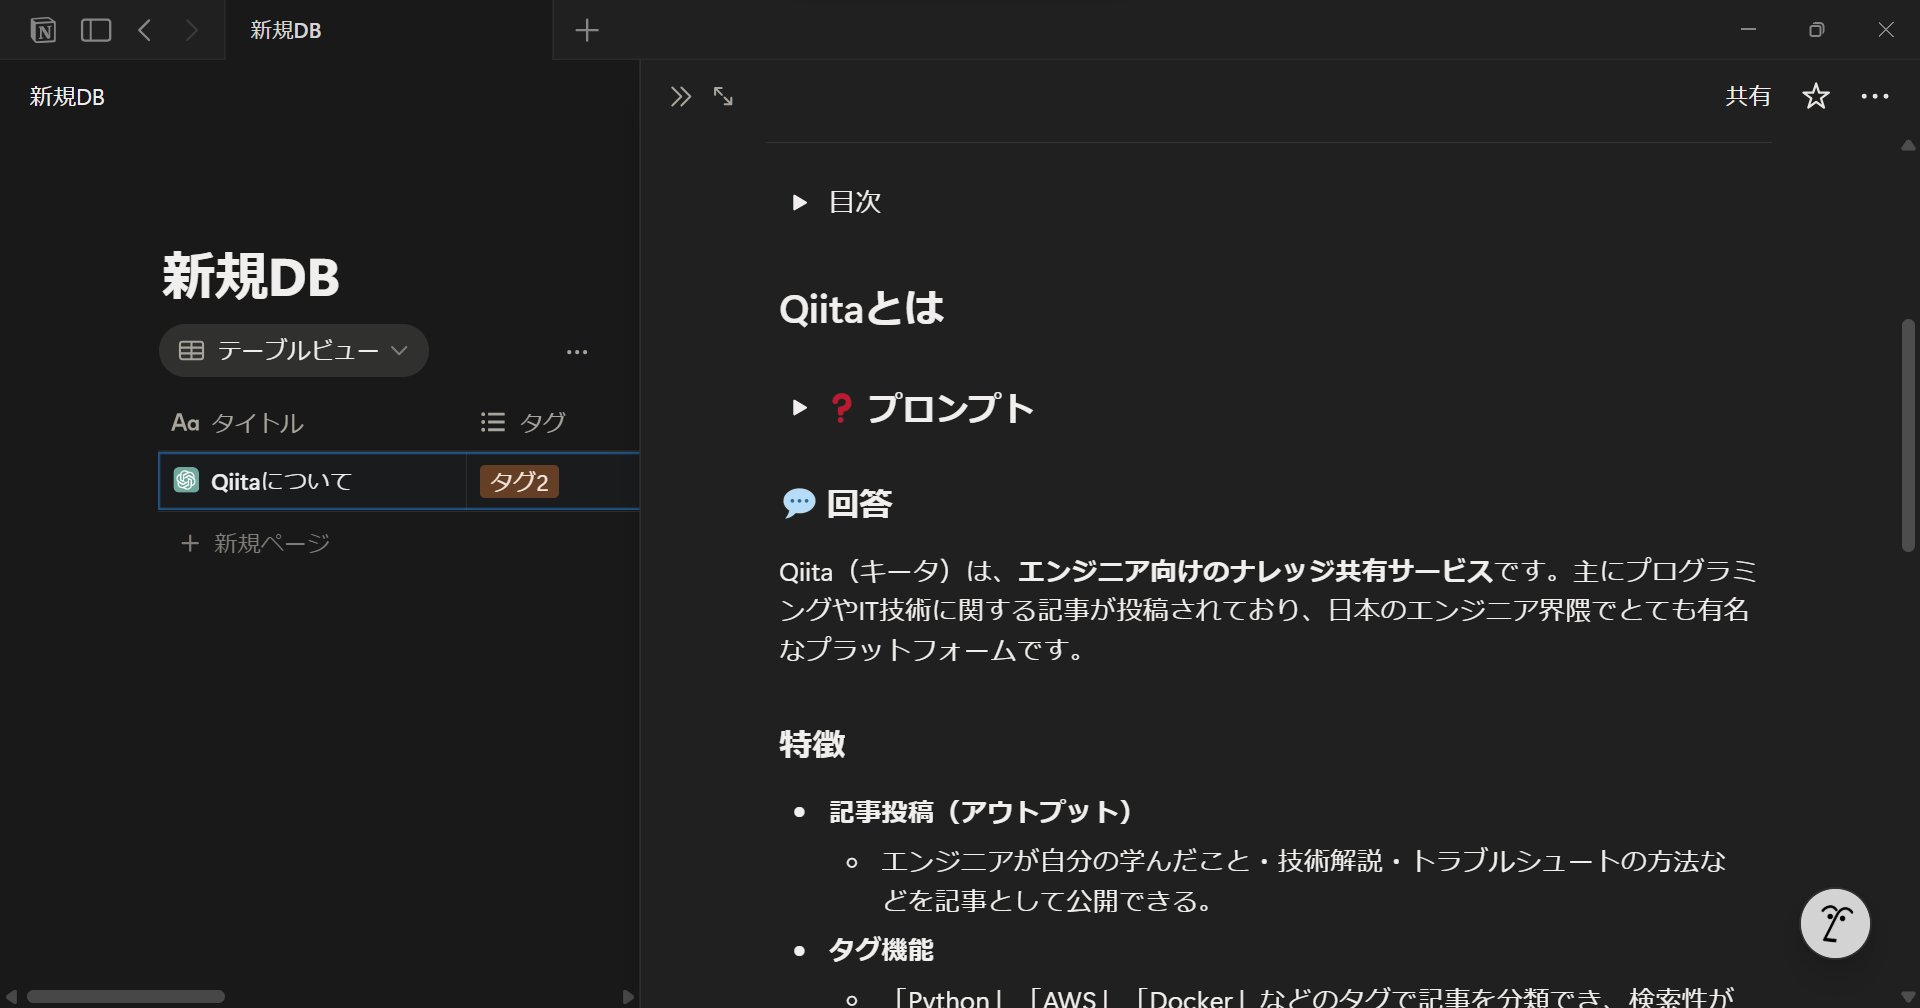Click the sidebar toggle icon
This screenshot has height=1008, width=1920.
96,30
